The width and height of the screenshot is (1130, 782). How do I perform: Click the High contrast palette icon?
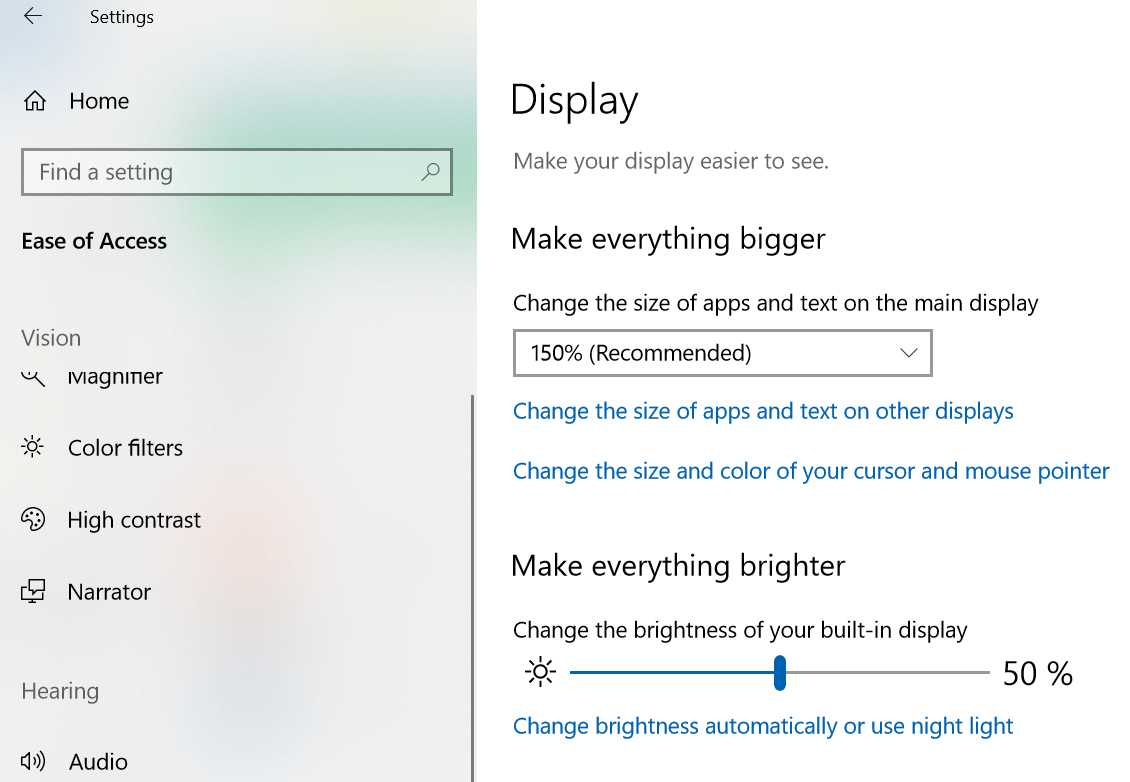(33, 519)
